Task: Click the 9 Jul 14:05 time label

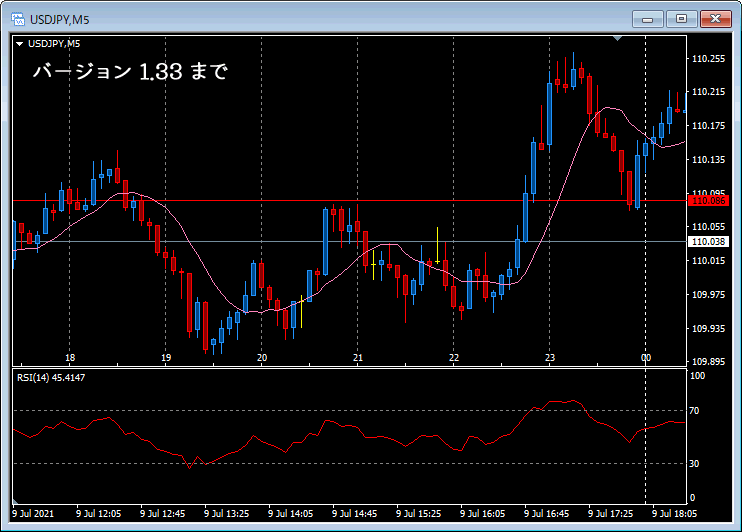Action: click(291, 514)
